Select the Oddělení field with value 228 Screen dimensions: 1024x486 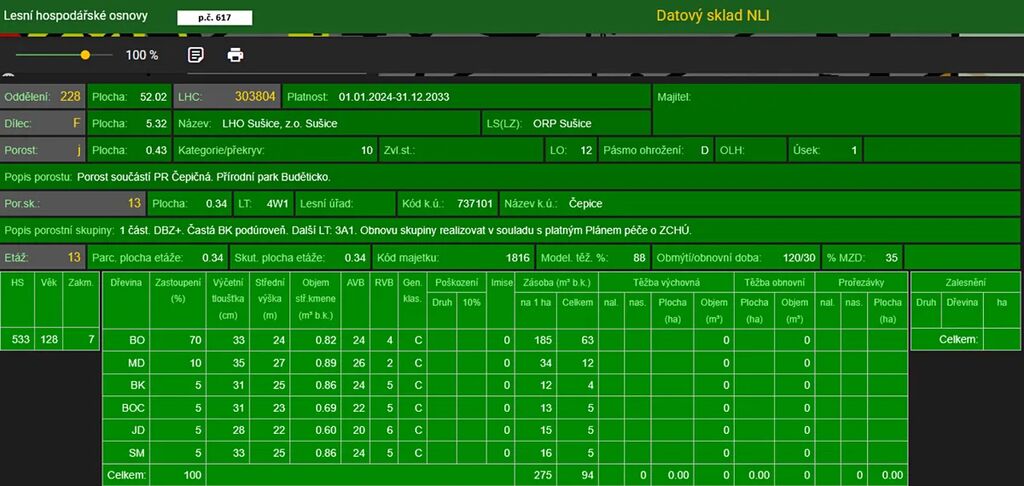click(x=43, y=97)
